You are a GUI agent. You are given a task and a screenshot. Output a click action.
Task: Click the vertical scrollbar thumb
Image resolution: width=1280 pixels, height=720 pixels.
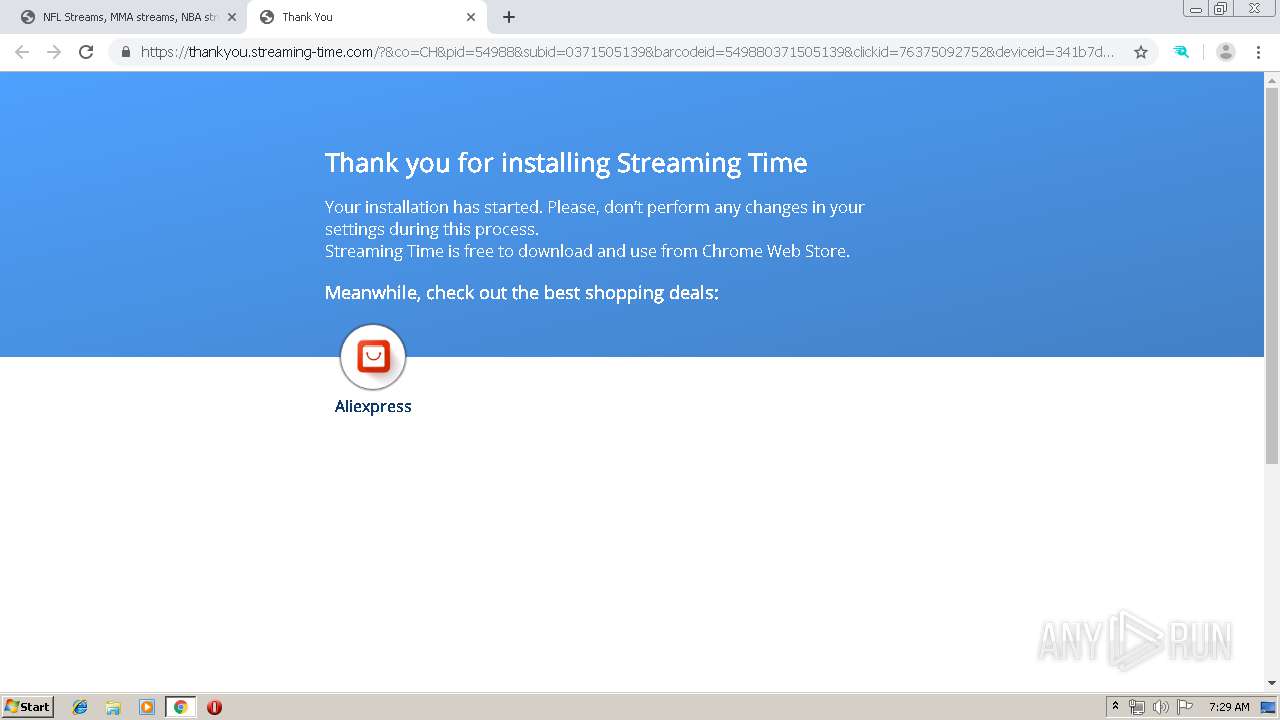1272,276
